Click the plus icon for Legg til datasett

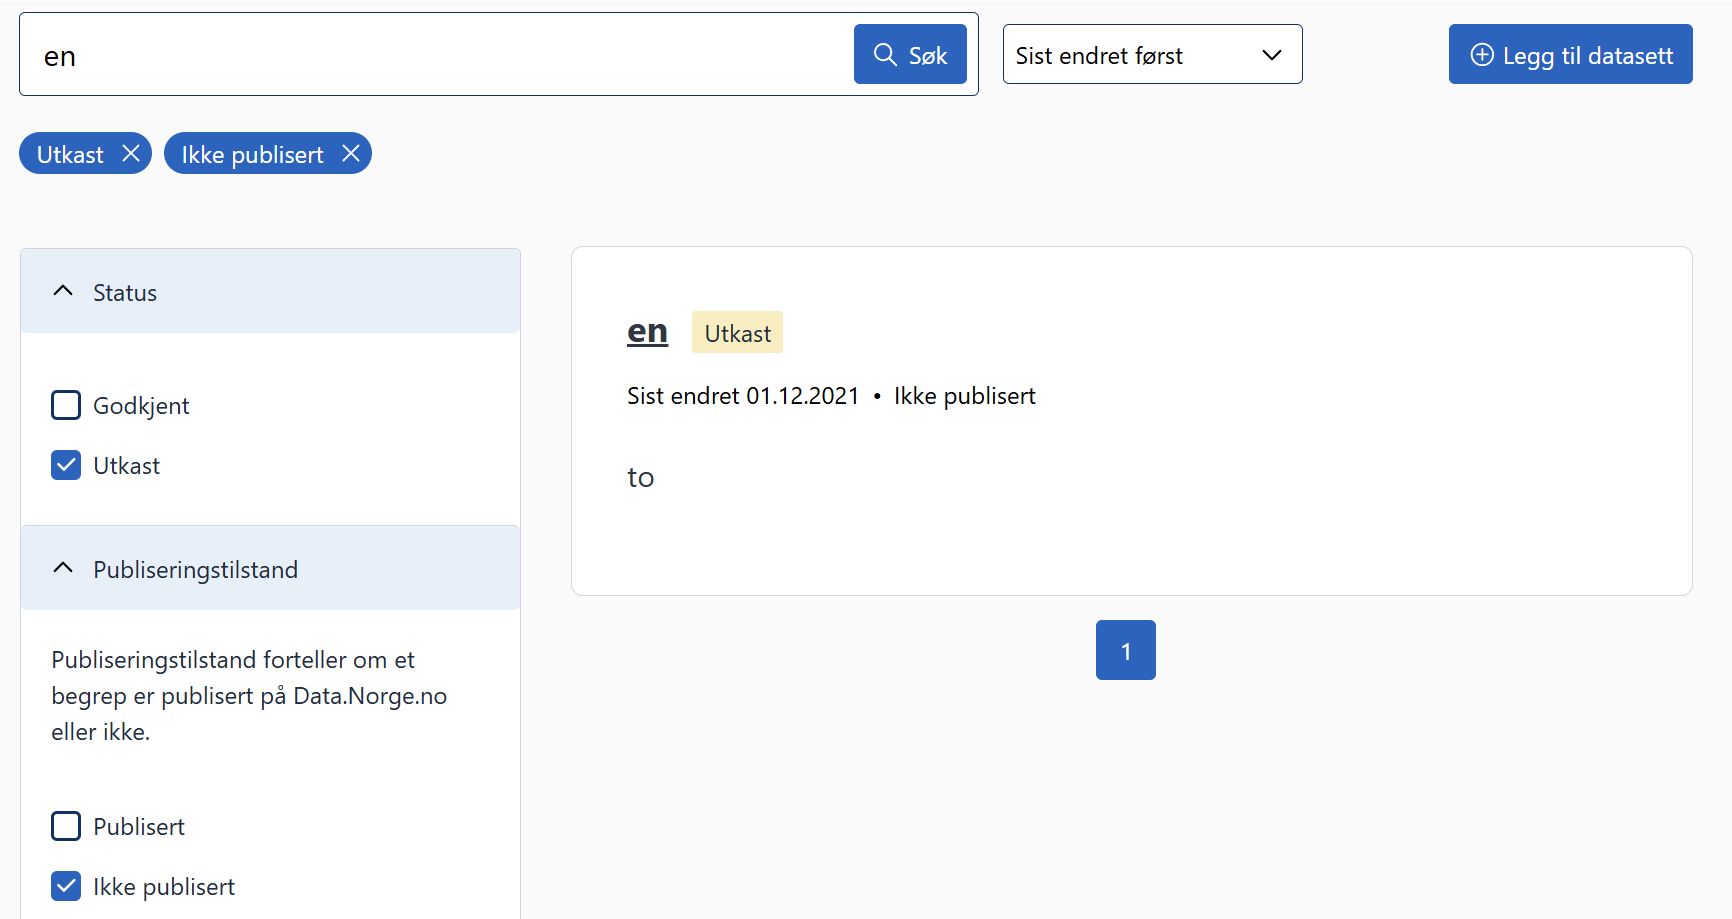1482,55
